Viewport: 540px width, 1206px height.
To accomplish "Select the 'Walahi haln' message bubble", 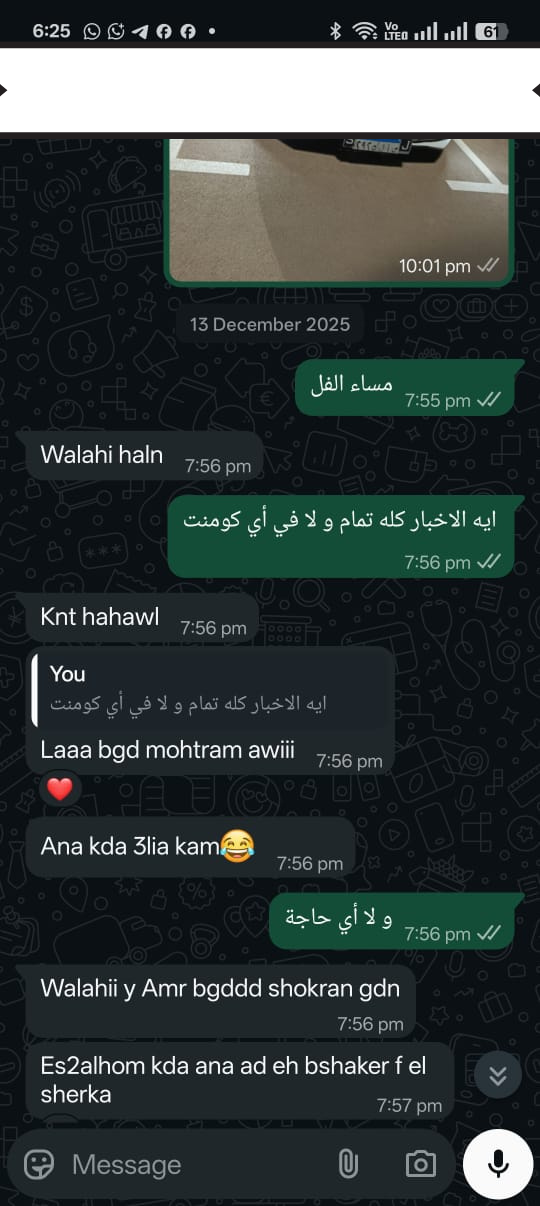I will coord(144,457).
